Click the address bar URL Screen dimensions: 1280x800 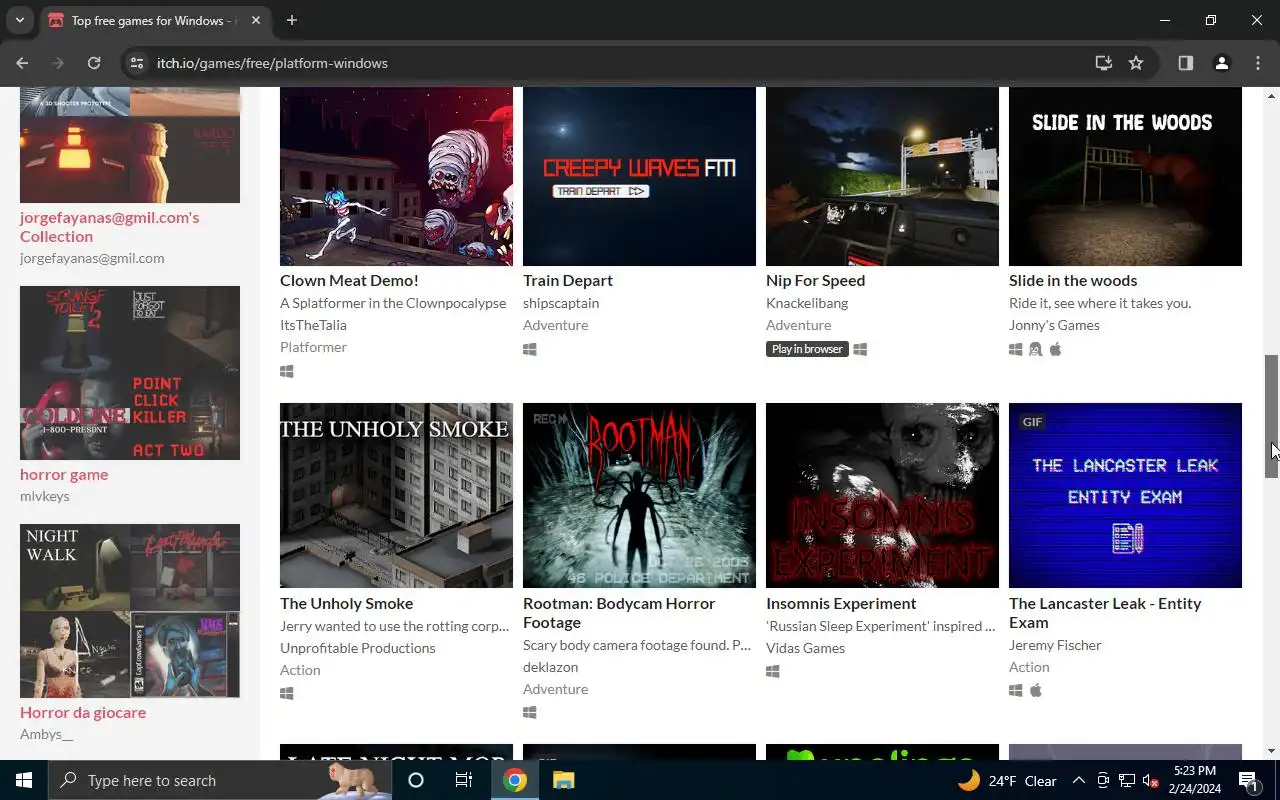272,63
